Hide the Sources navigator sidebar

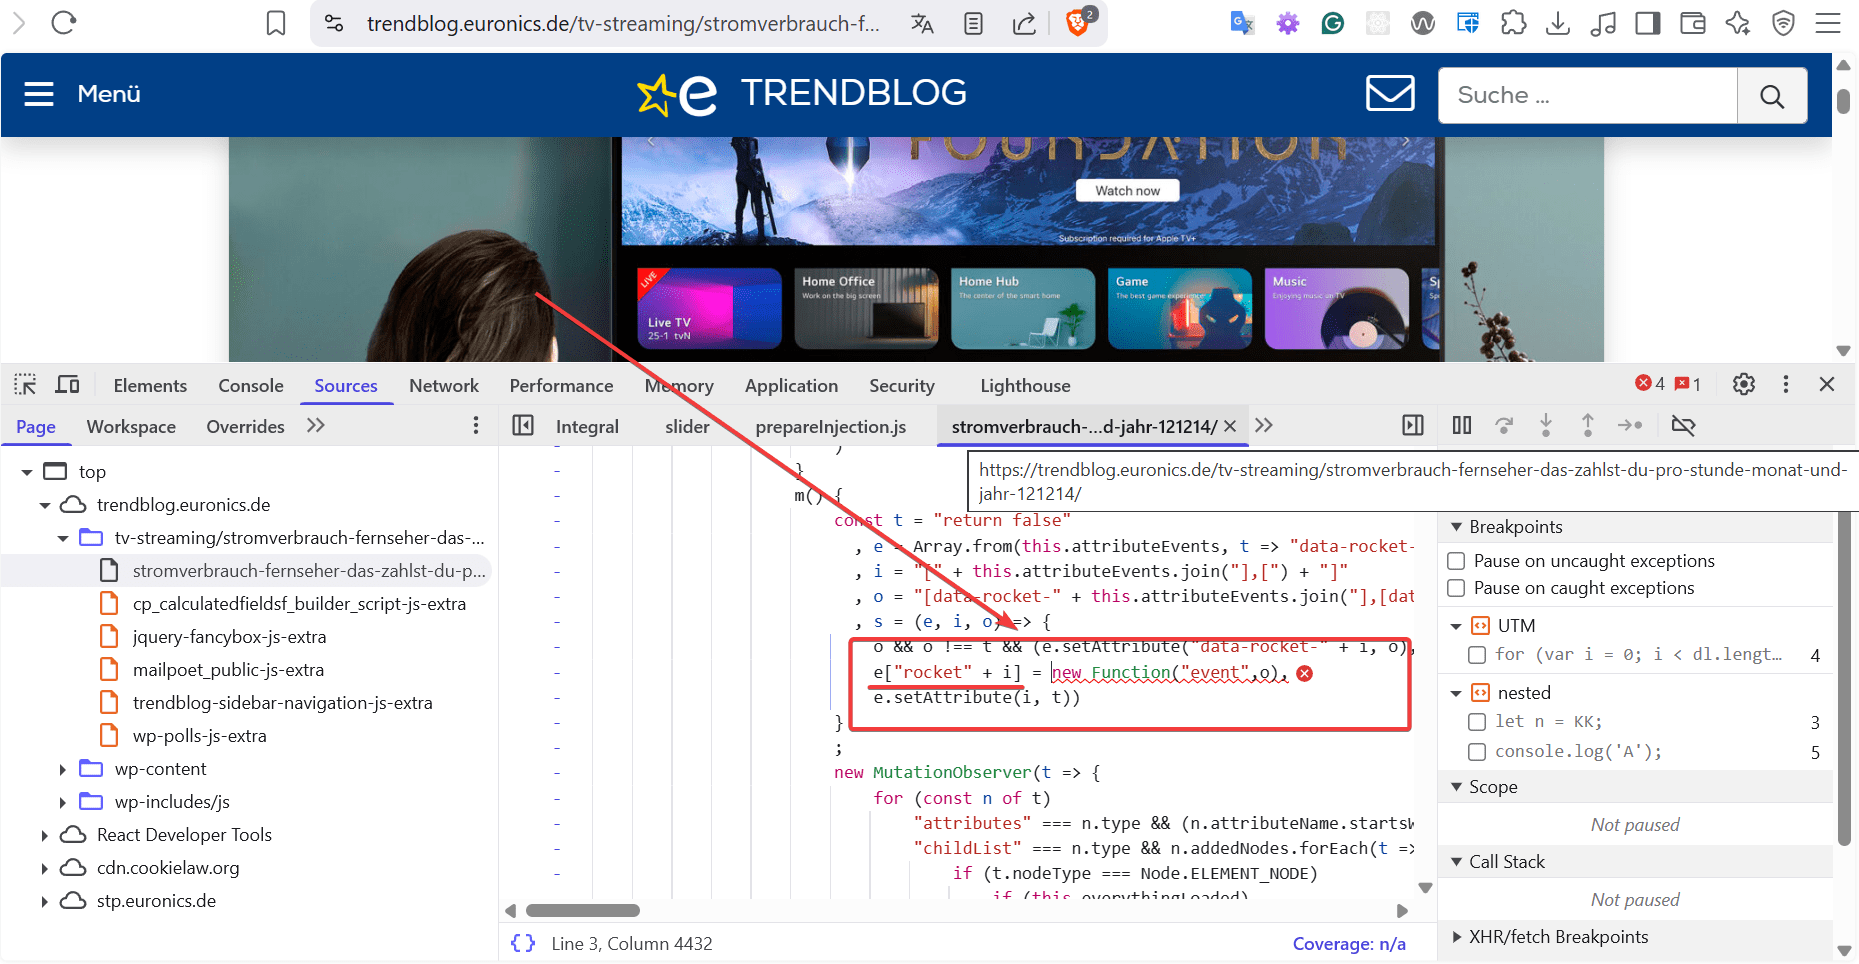tap(523, 426)
